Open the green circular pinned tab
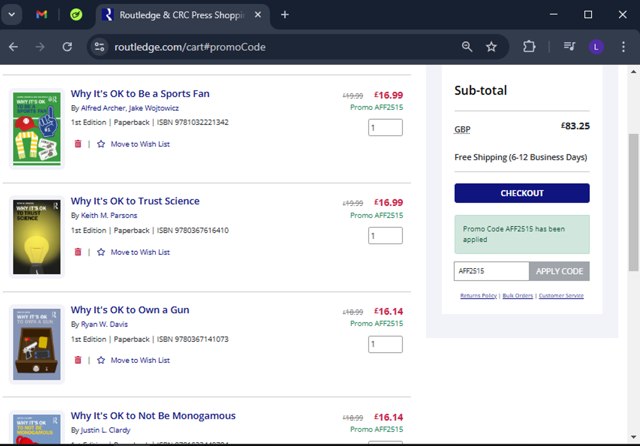Screen dimensions: 640x446 [x=76, y=15]
